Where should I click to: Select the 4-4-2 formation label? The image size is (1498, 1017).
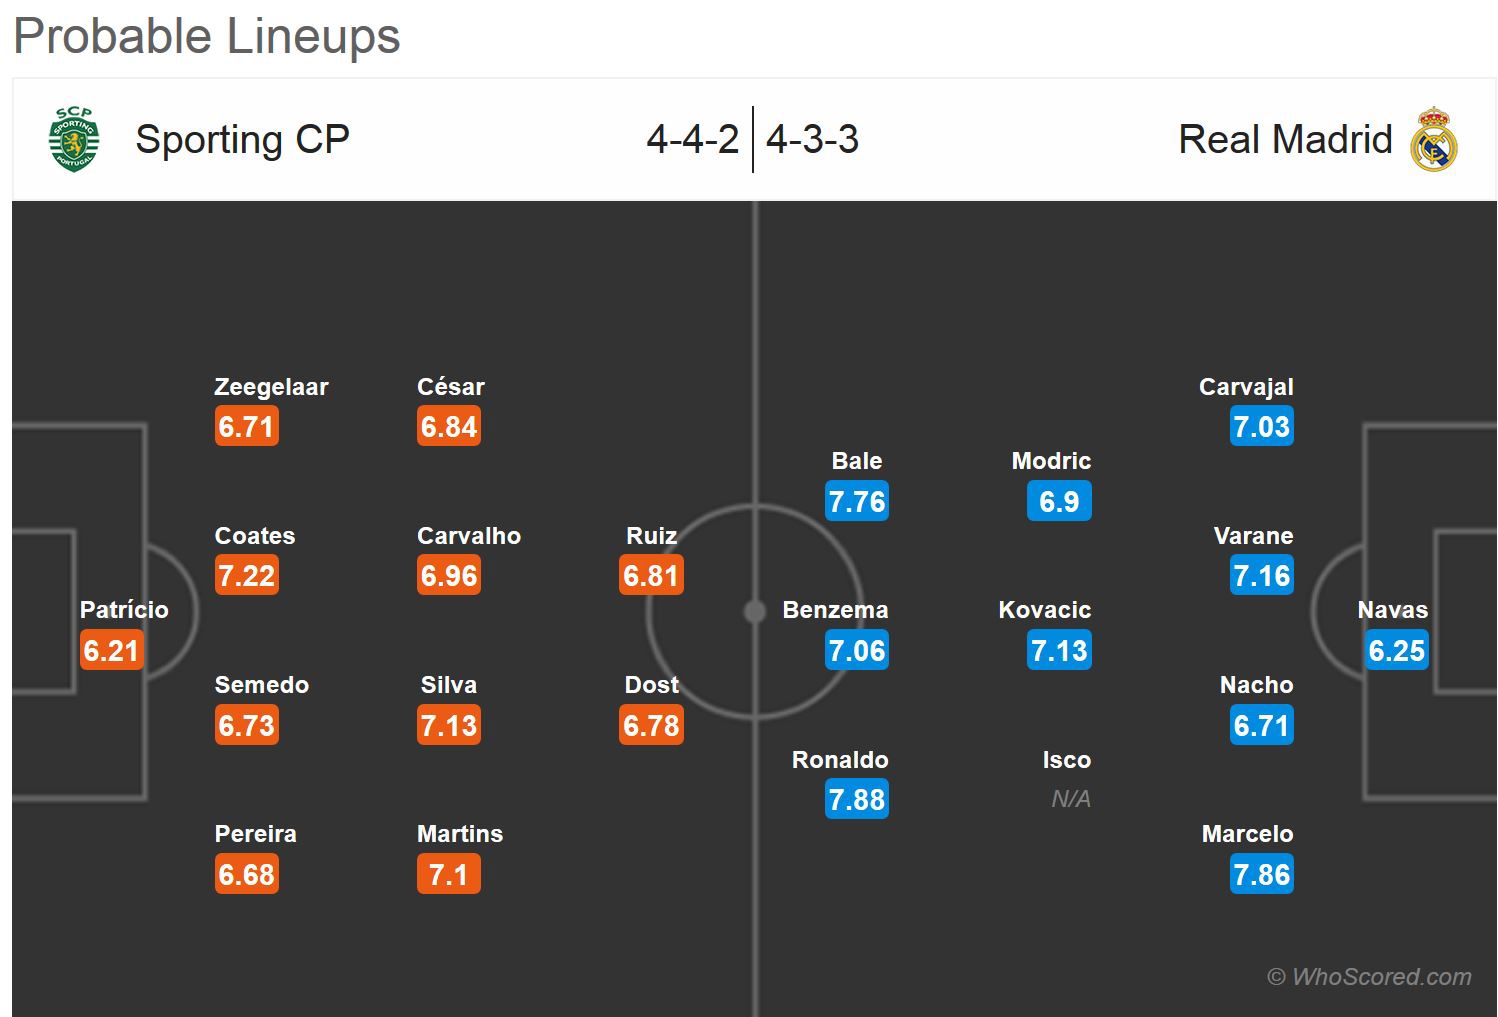coord(692,139)
